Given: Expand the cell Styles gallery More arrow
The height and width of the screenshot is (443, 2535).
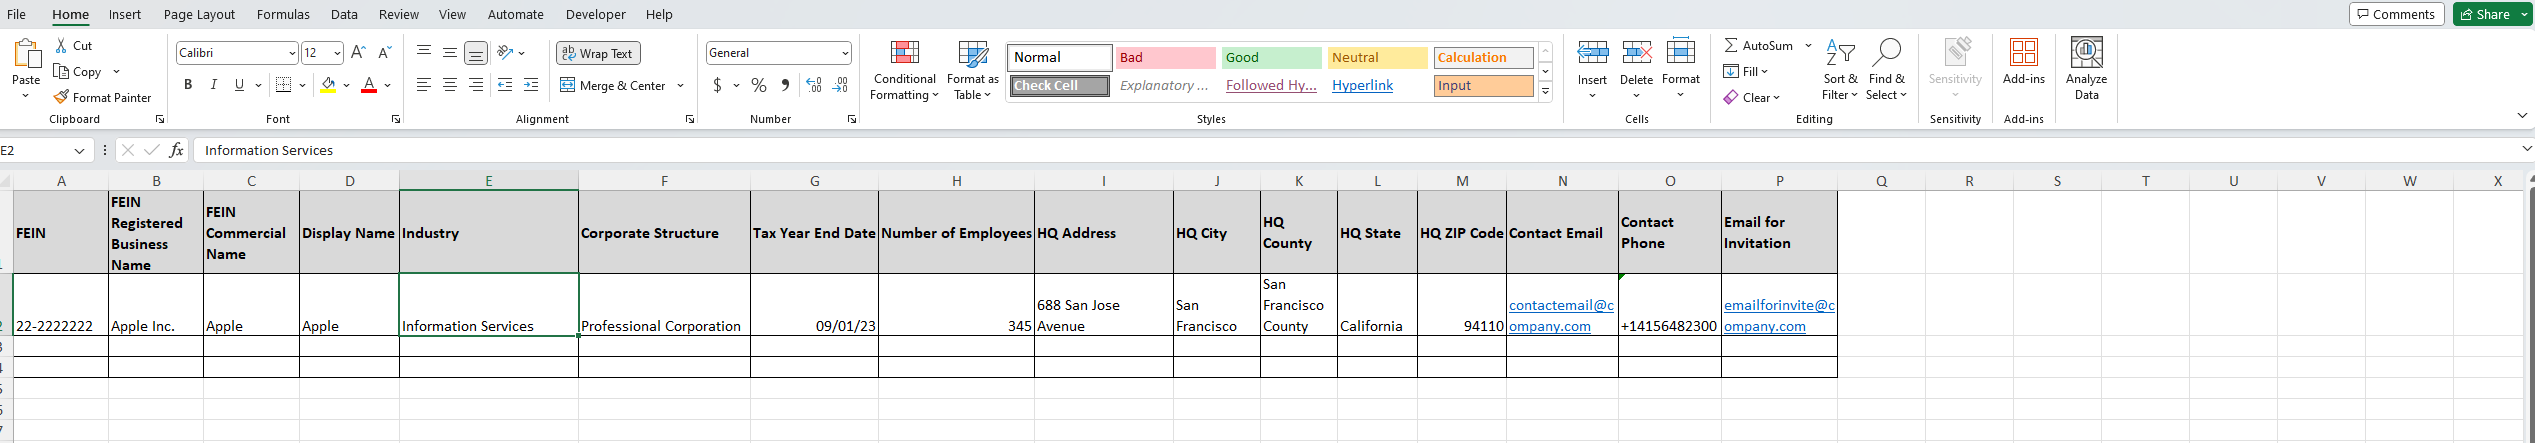Looking at the screenshot, I should 1545,91.
